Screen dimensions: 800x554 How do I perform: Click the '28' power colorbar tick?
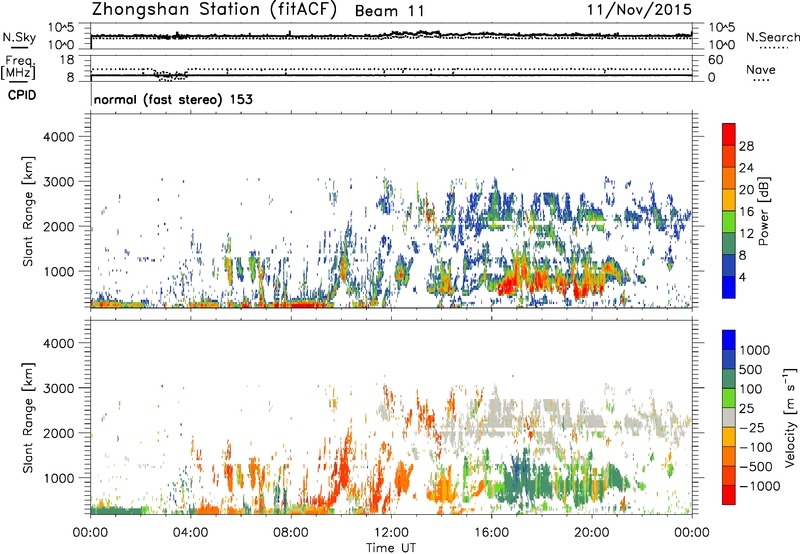746,146
